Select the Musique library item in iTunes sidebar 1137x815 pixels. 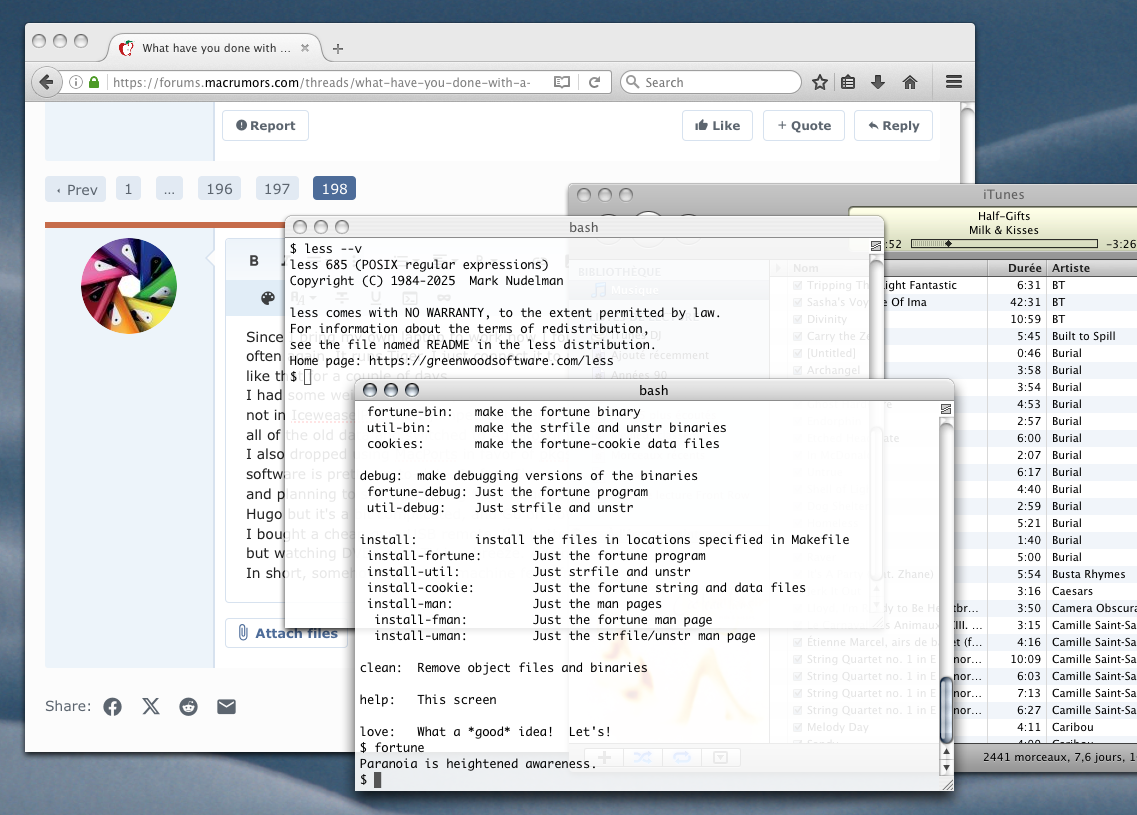(635, 290)
